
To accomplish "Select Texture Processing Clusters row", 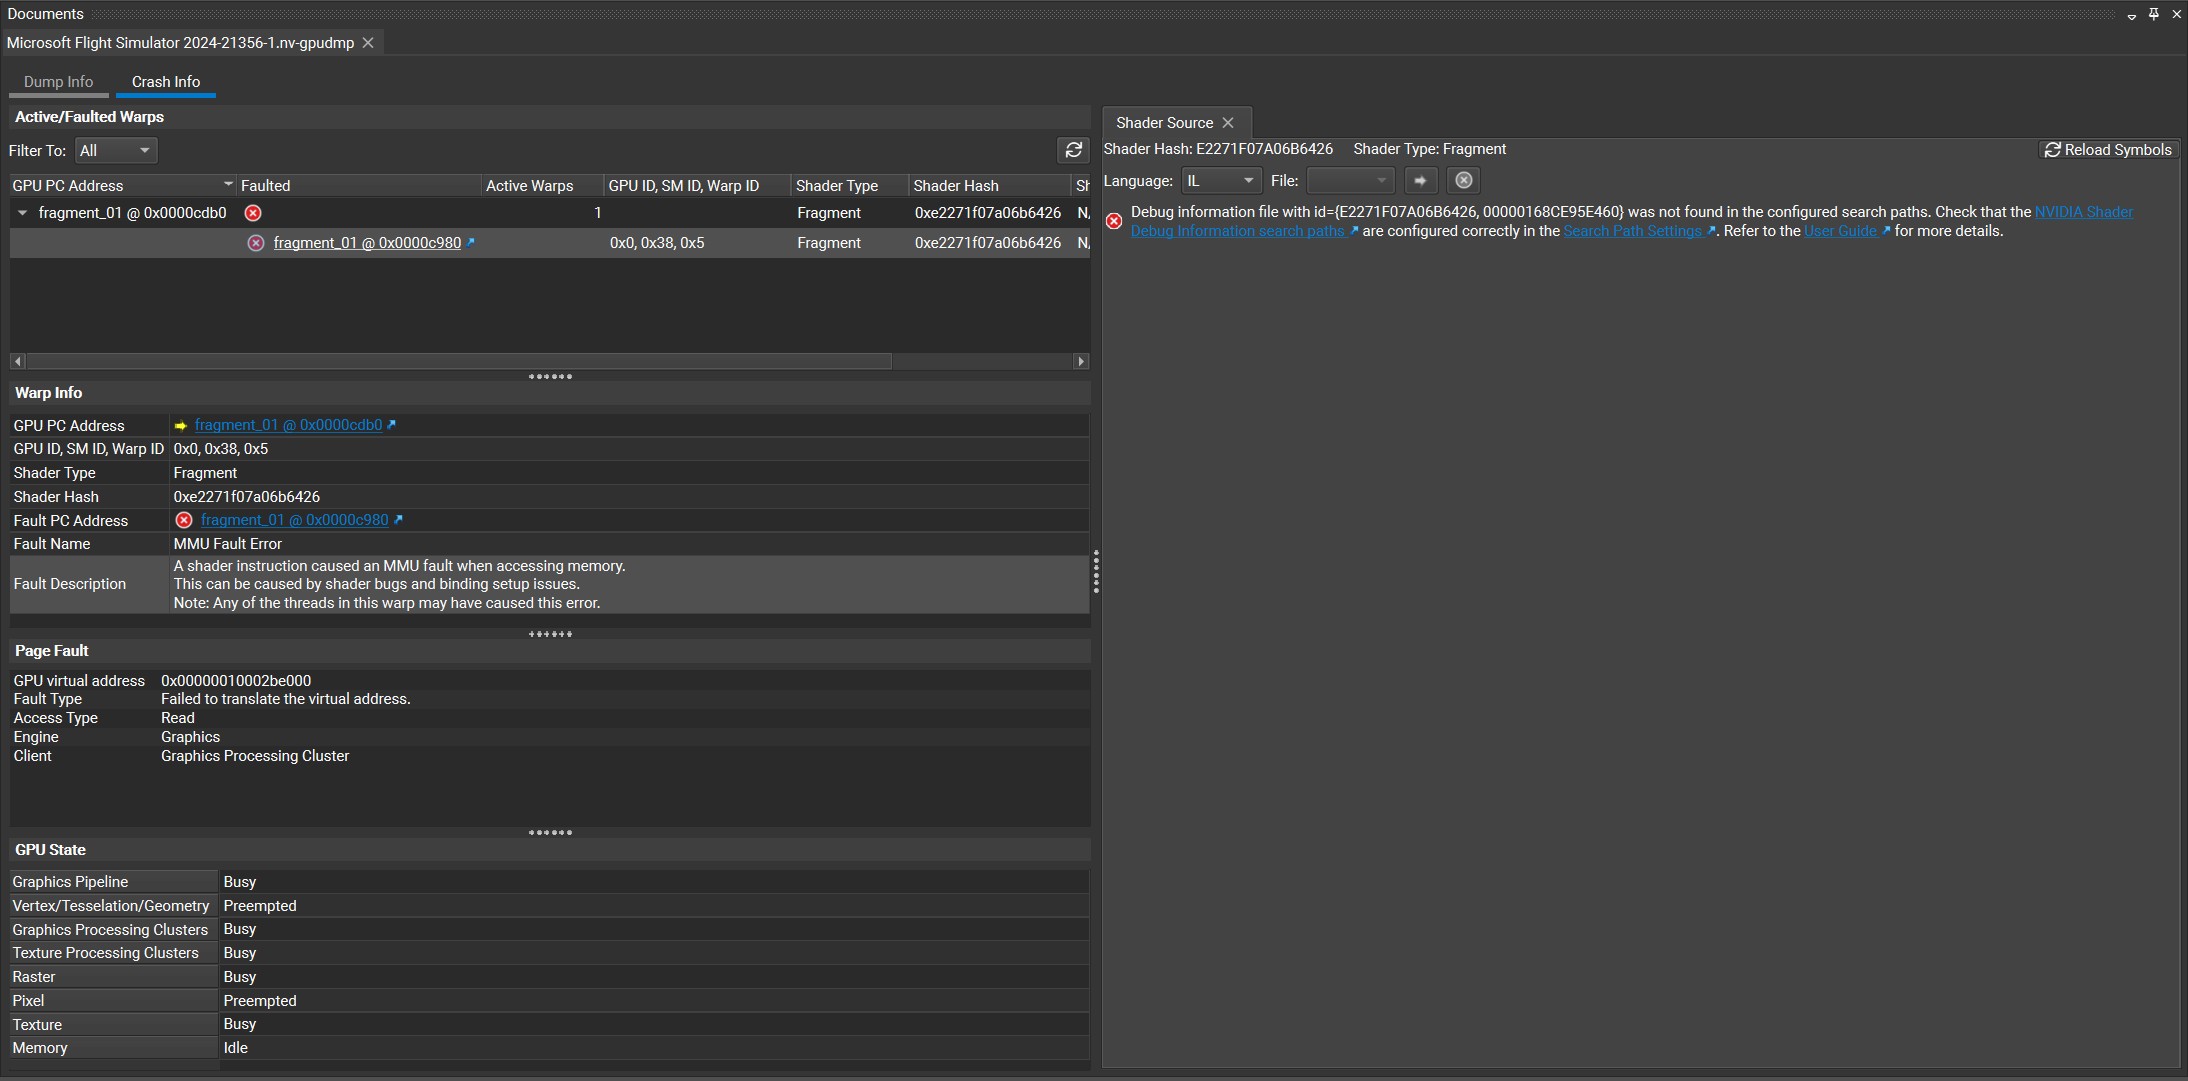I will [549, 953].
